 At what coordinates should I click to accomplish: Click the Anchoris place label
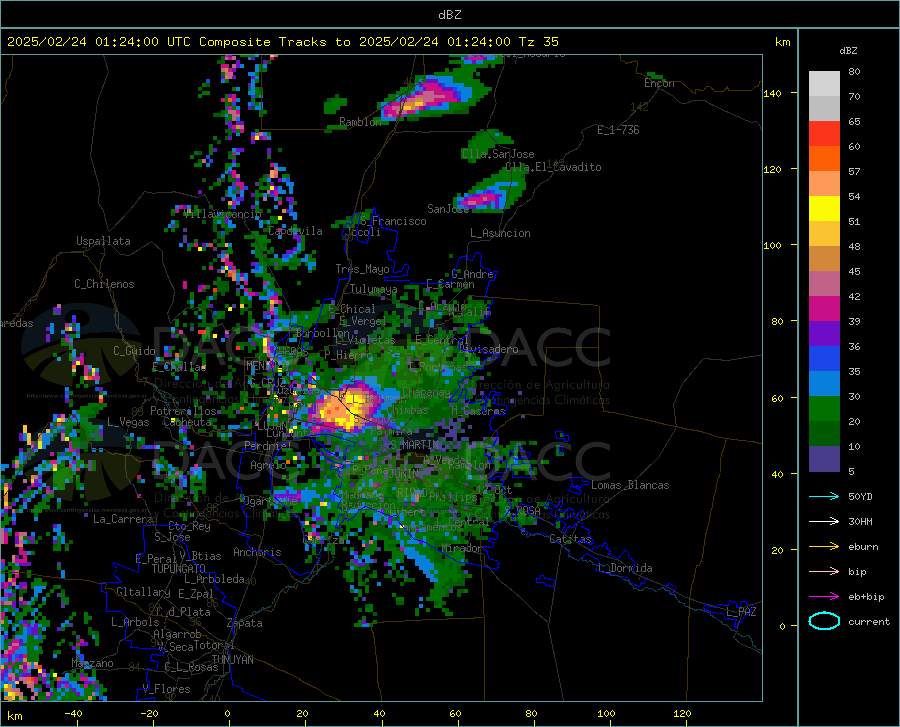[x=257, y=552]
